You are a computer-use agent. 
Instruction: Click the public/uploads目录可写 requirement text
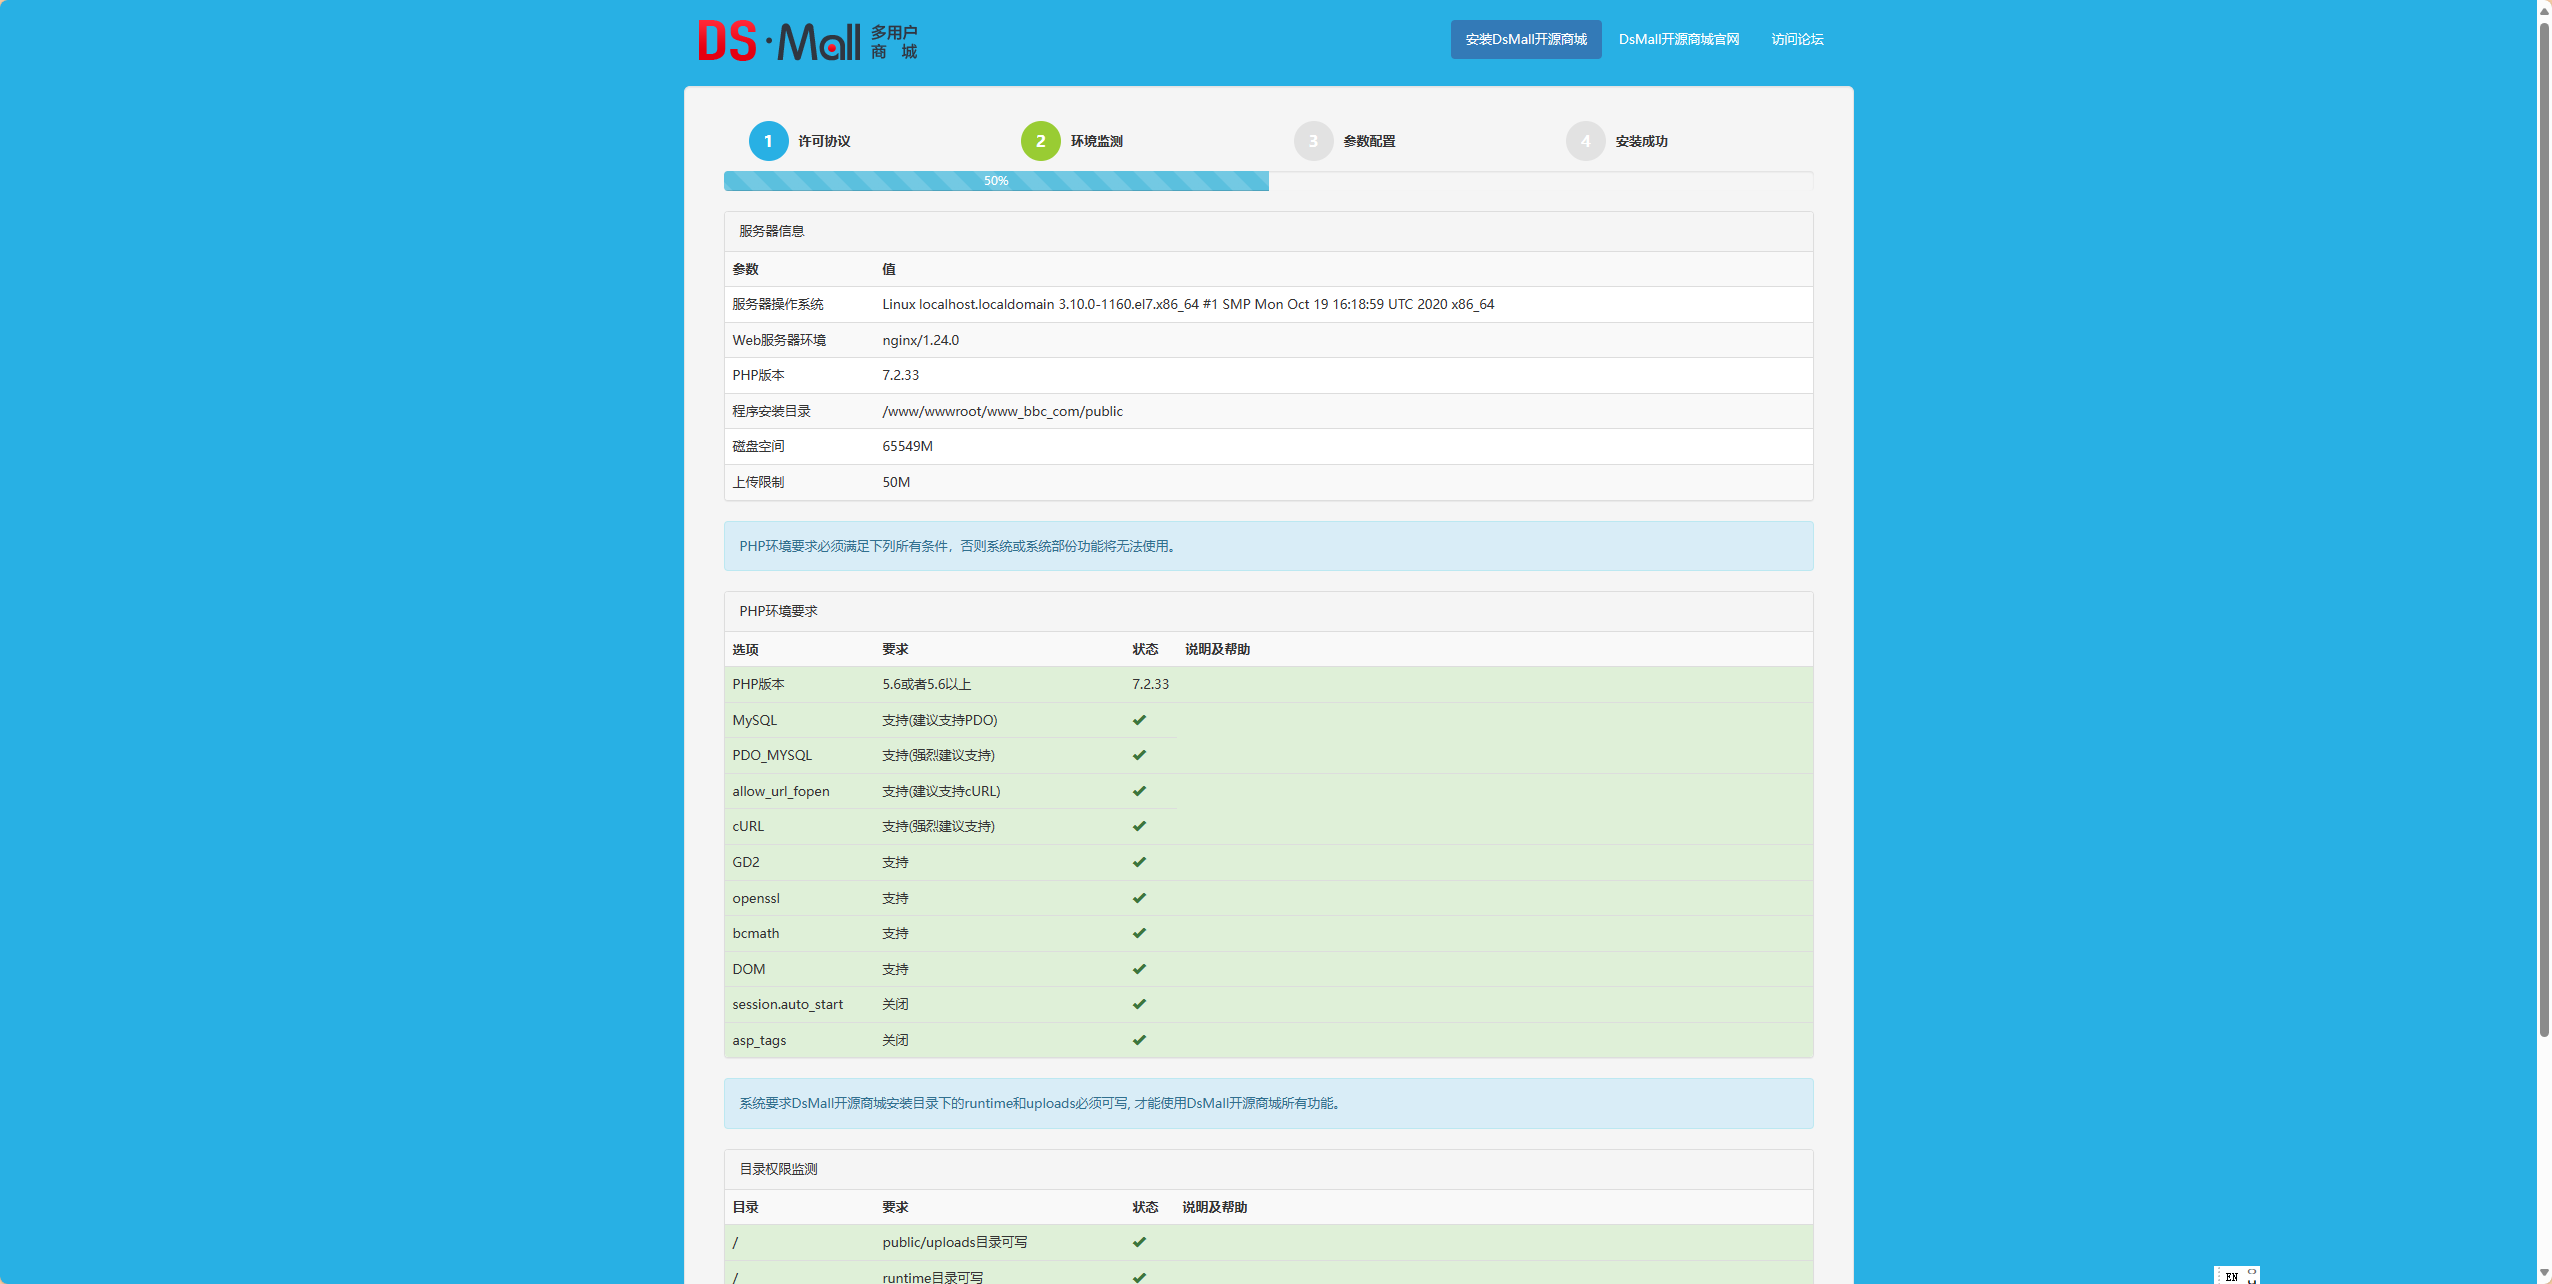(x=954, y=1242)
